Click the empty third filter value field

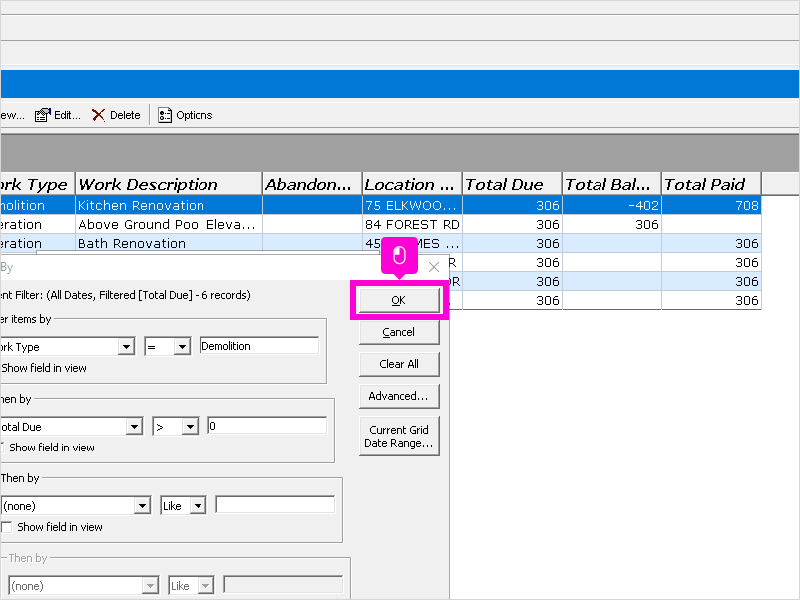pyautogui.click(x=275, y=505)
